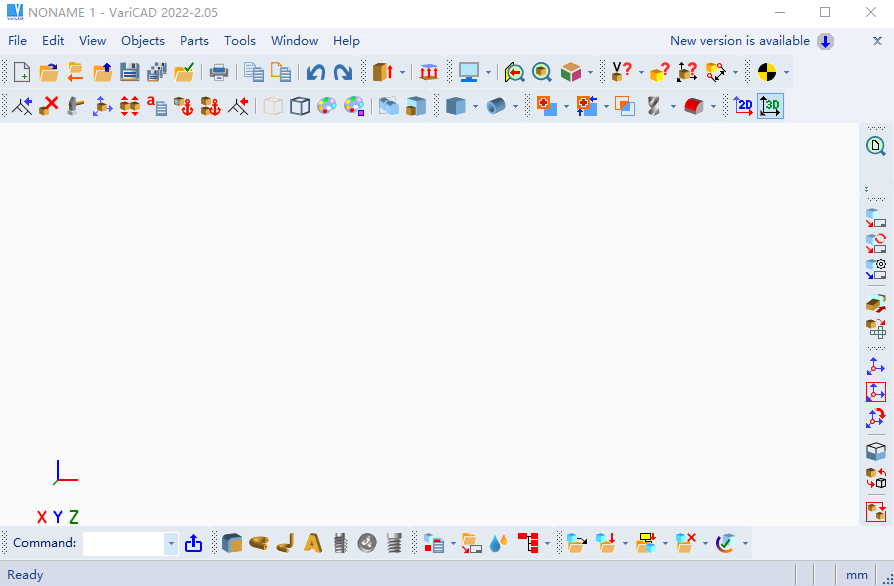This screenshot has height=586, width=894.
Task: Open the Command history dropdown arrow
Action: [171, 544]
